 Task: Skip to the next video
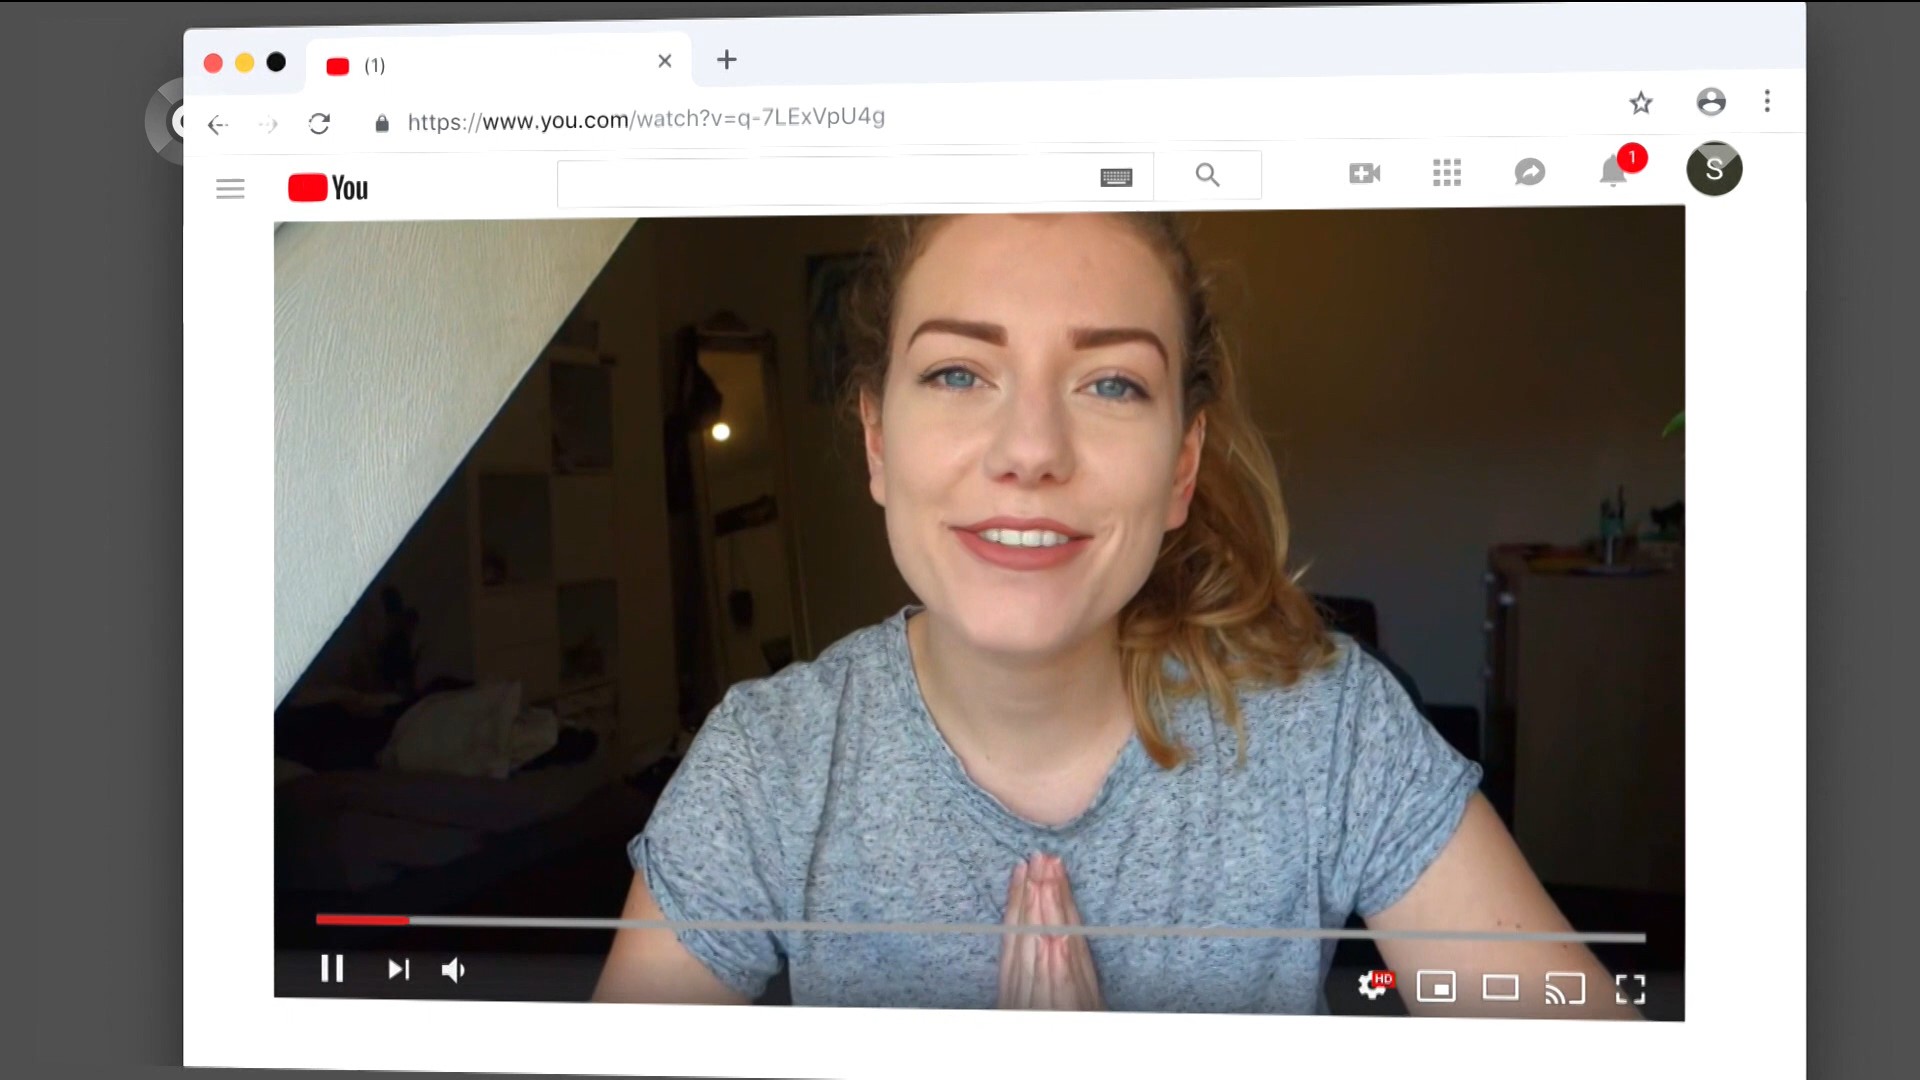[398, 969]
